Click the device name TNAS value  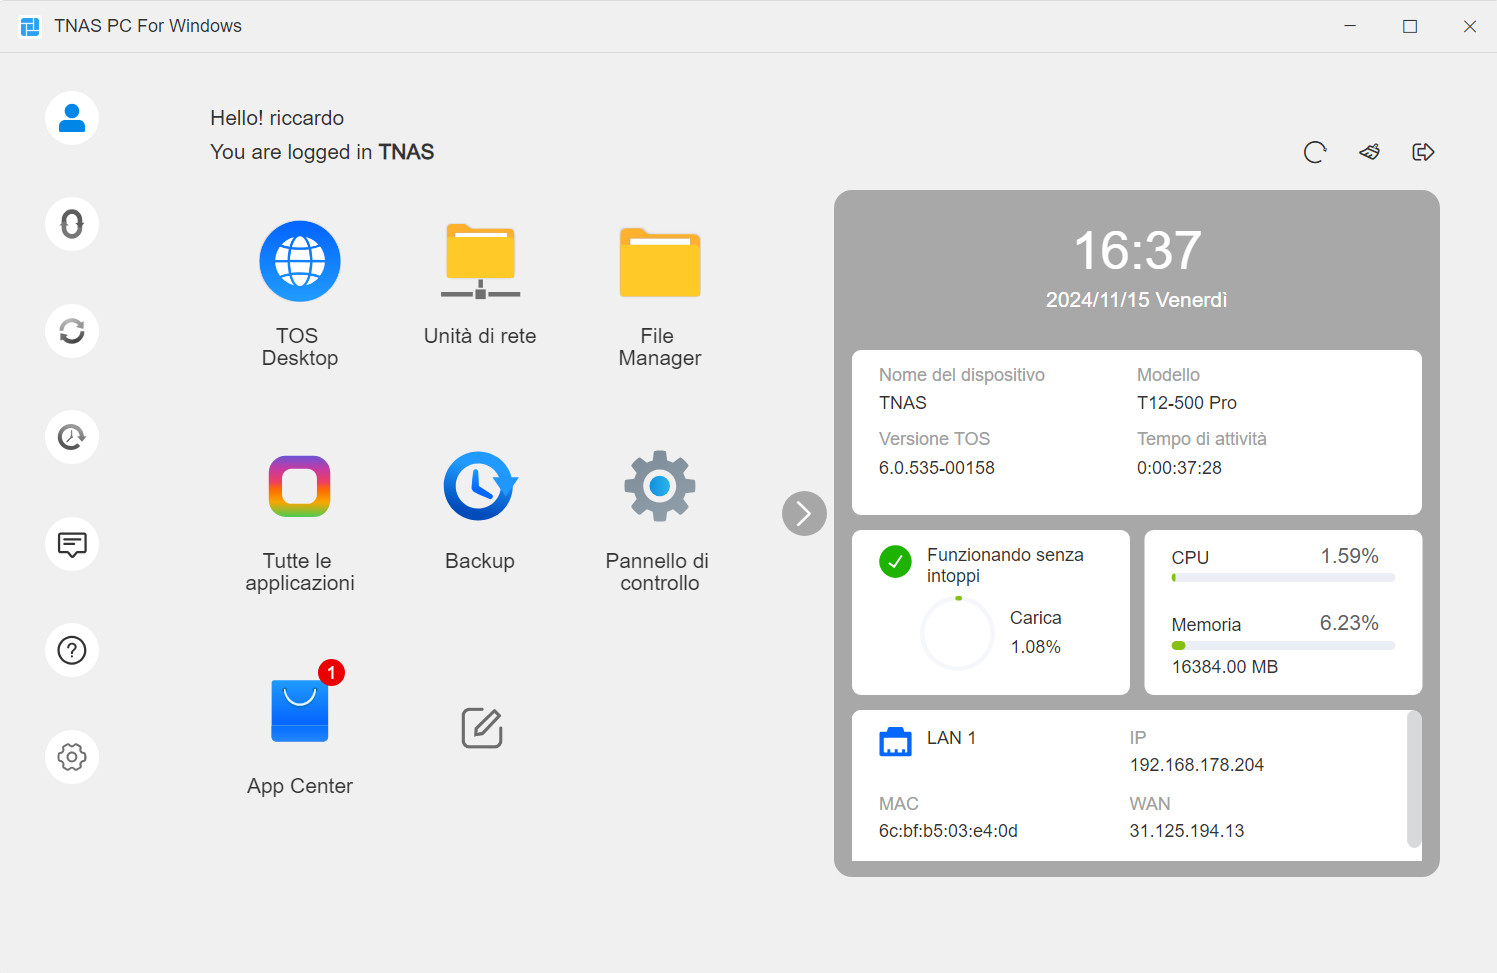click(903, 403)
